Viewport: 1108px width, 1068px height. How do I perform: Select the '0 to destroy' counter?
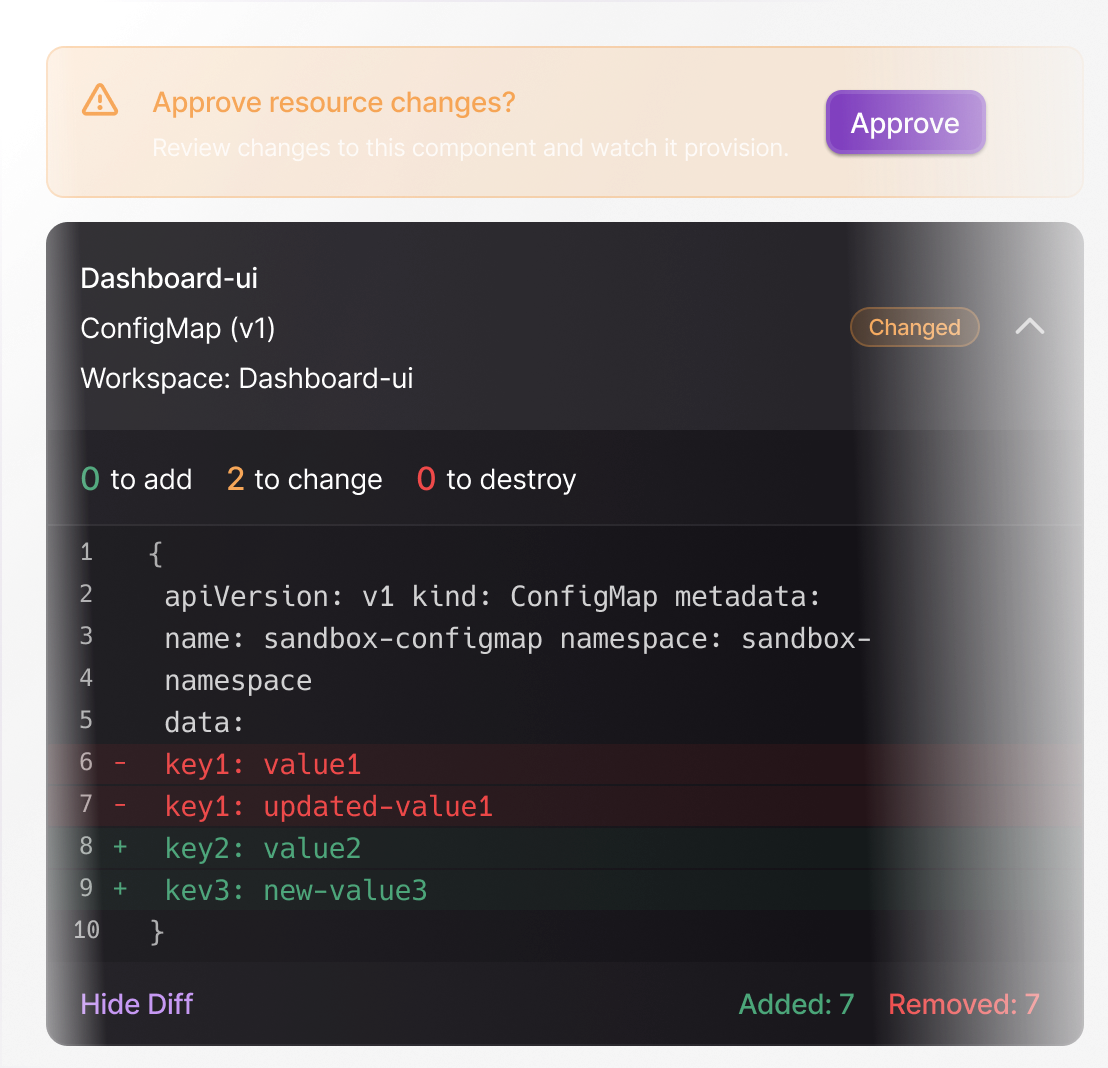pyautogui.click(x=496, y=479)
